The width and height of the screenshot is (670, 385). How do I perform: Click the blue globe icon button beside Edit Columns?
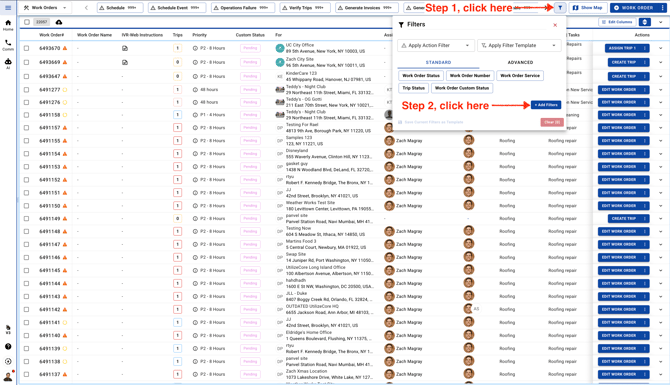644,22
